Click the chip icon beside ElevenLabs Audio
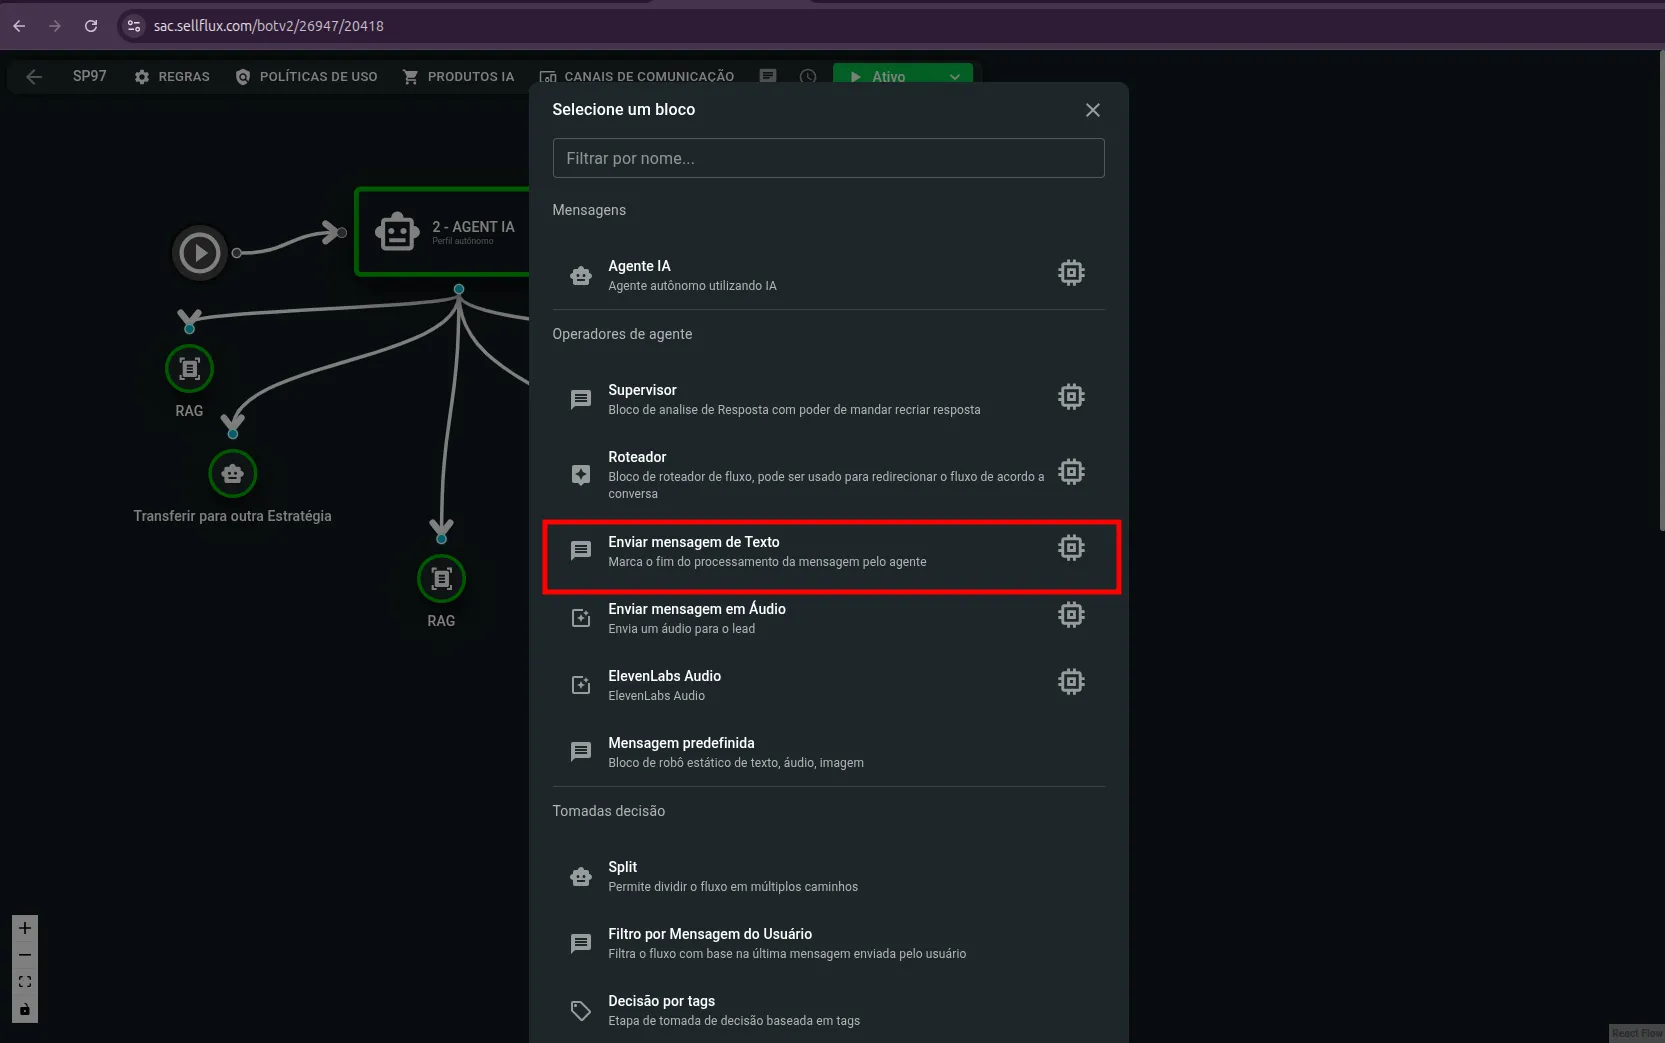Viewport: 1665px width, 1043px height. pyautogui.click(x=1071, y=682)
